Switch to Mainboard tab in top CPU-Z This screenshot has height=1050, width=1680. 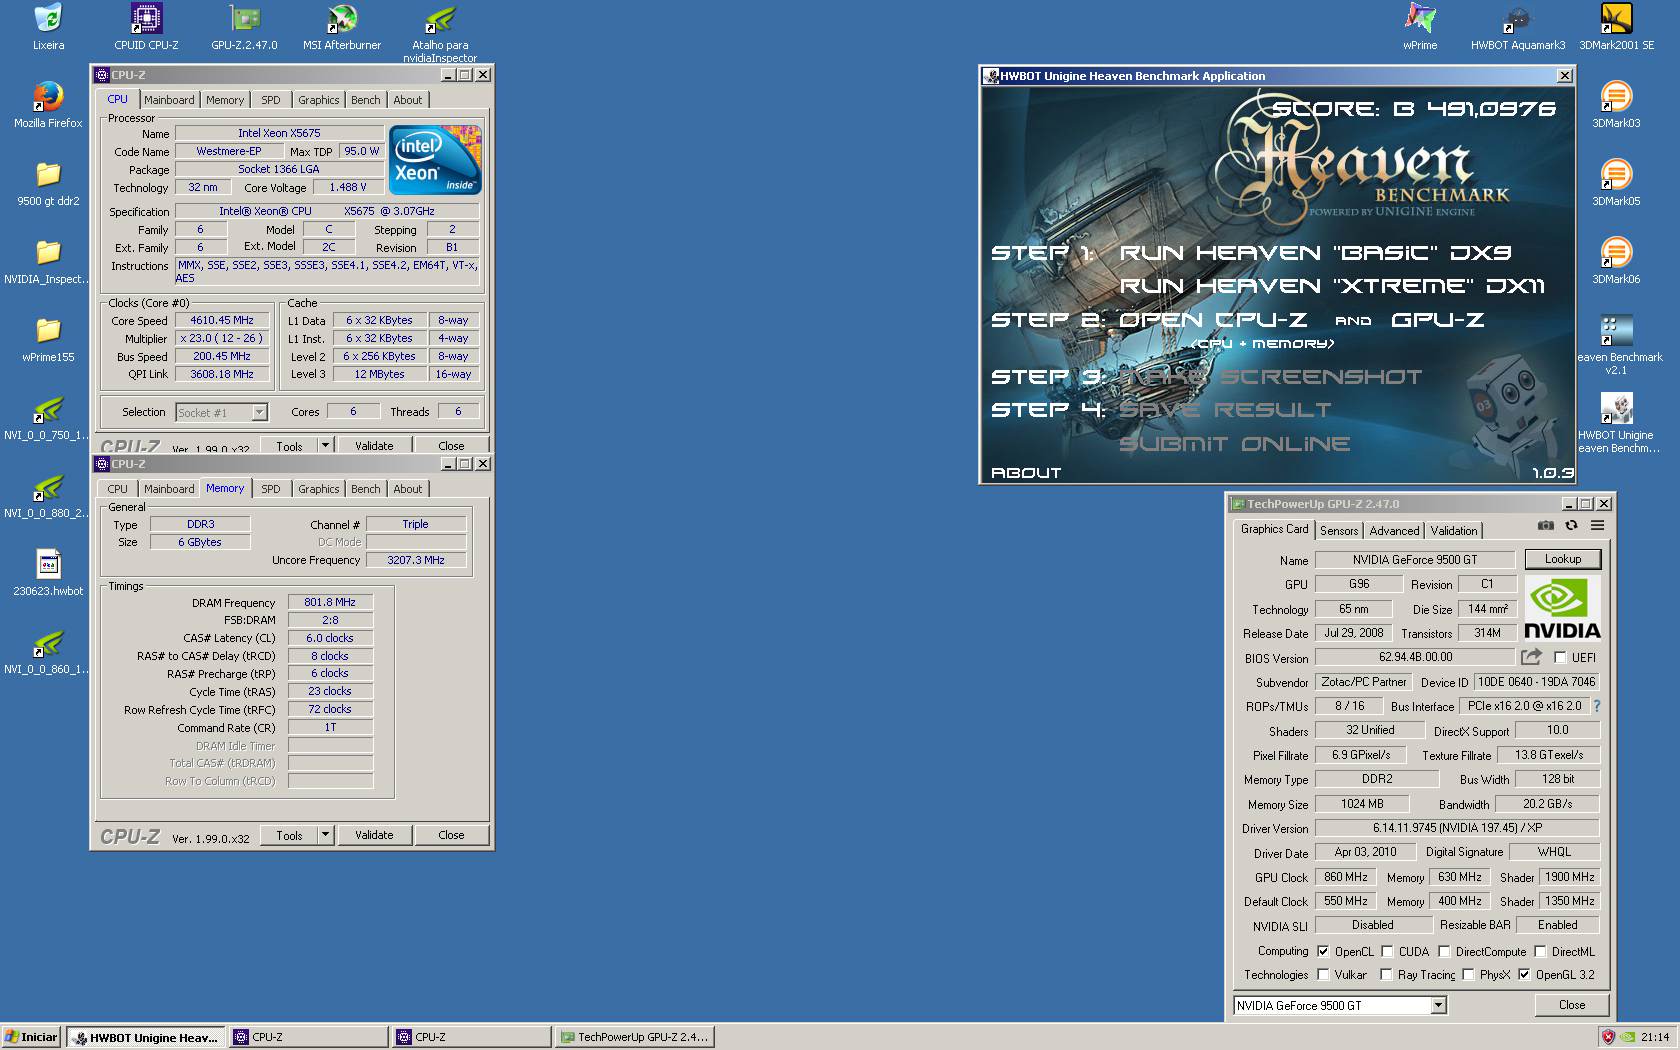169,100
